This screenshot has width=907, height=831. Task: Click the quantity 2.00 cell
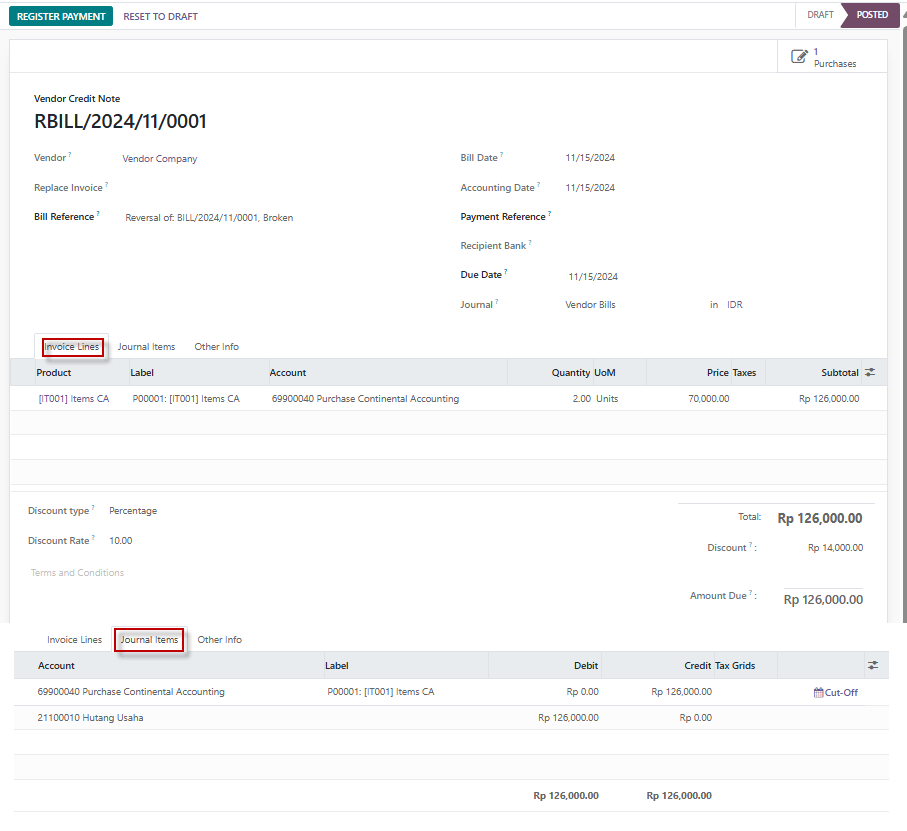(581, 399)
